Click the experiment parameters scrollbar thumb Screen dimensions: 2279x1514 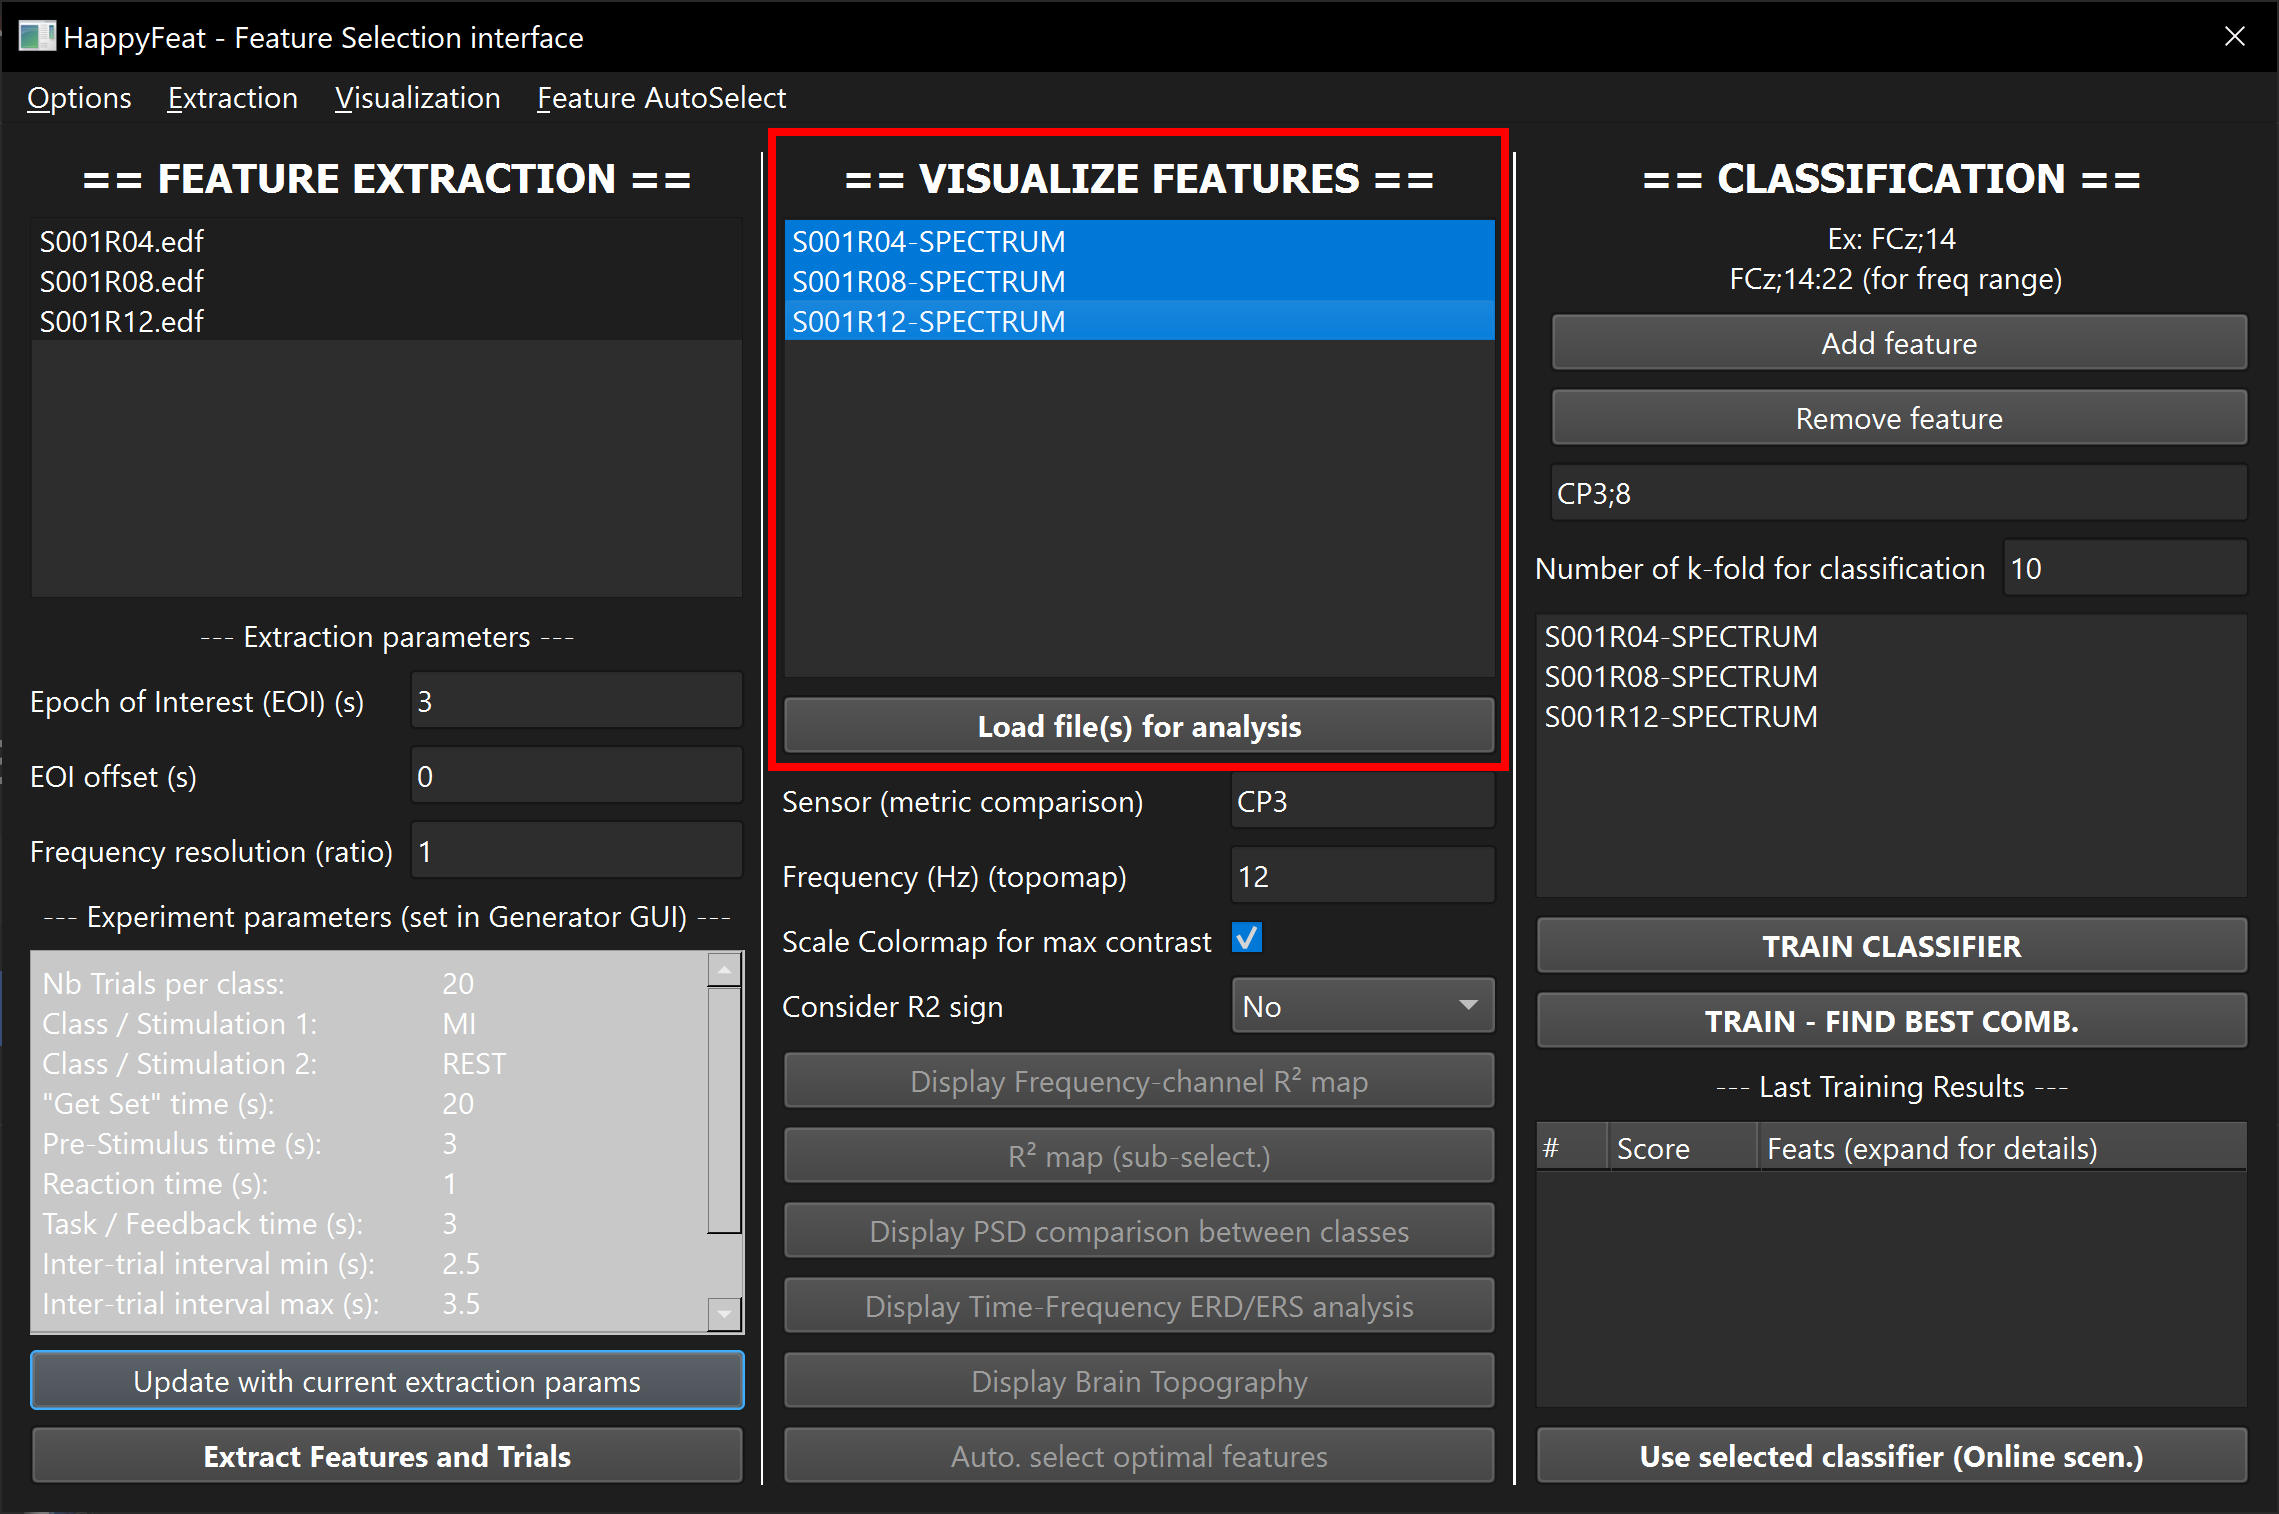click(x=724, y=1110)
